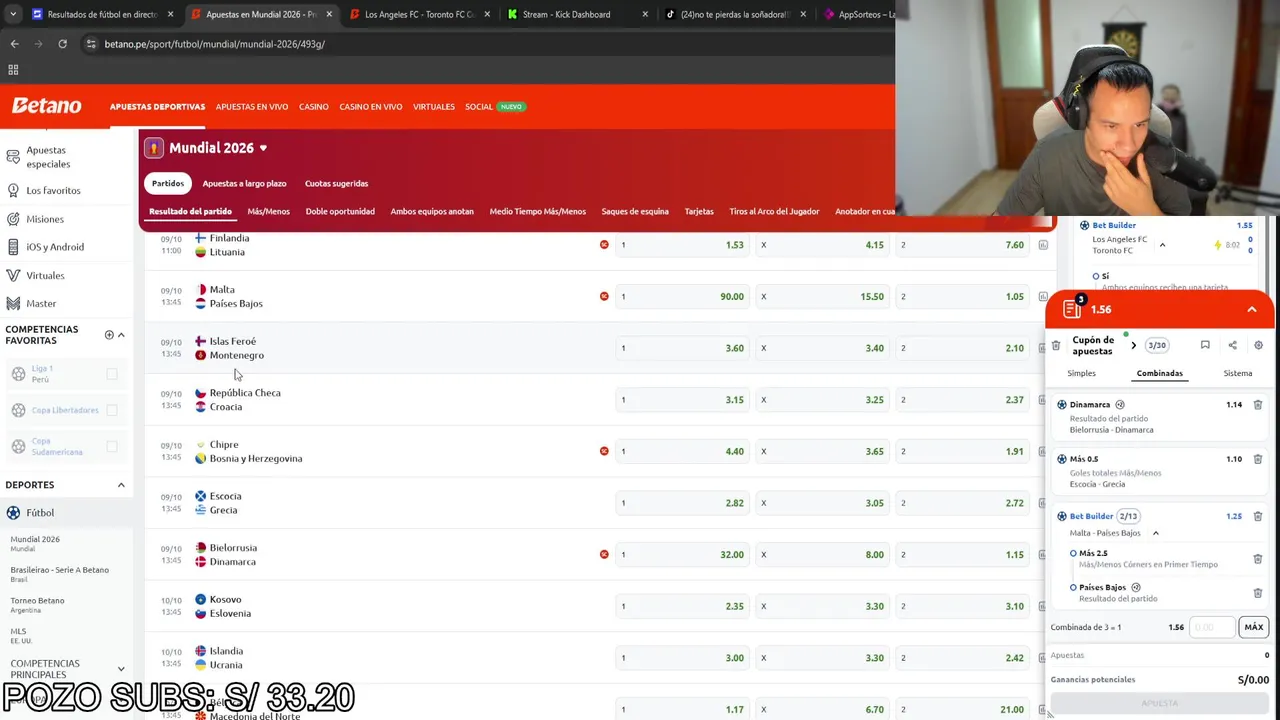Image resolution: width=1280 pixels, height=720 pixels.
Task: Collapse the Competencias Favoritas section
Action: point(121,335)
